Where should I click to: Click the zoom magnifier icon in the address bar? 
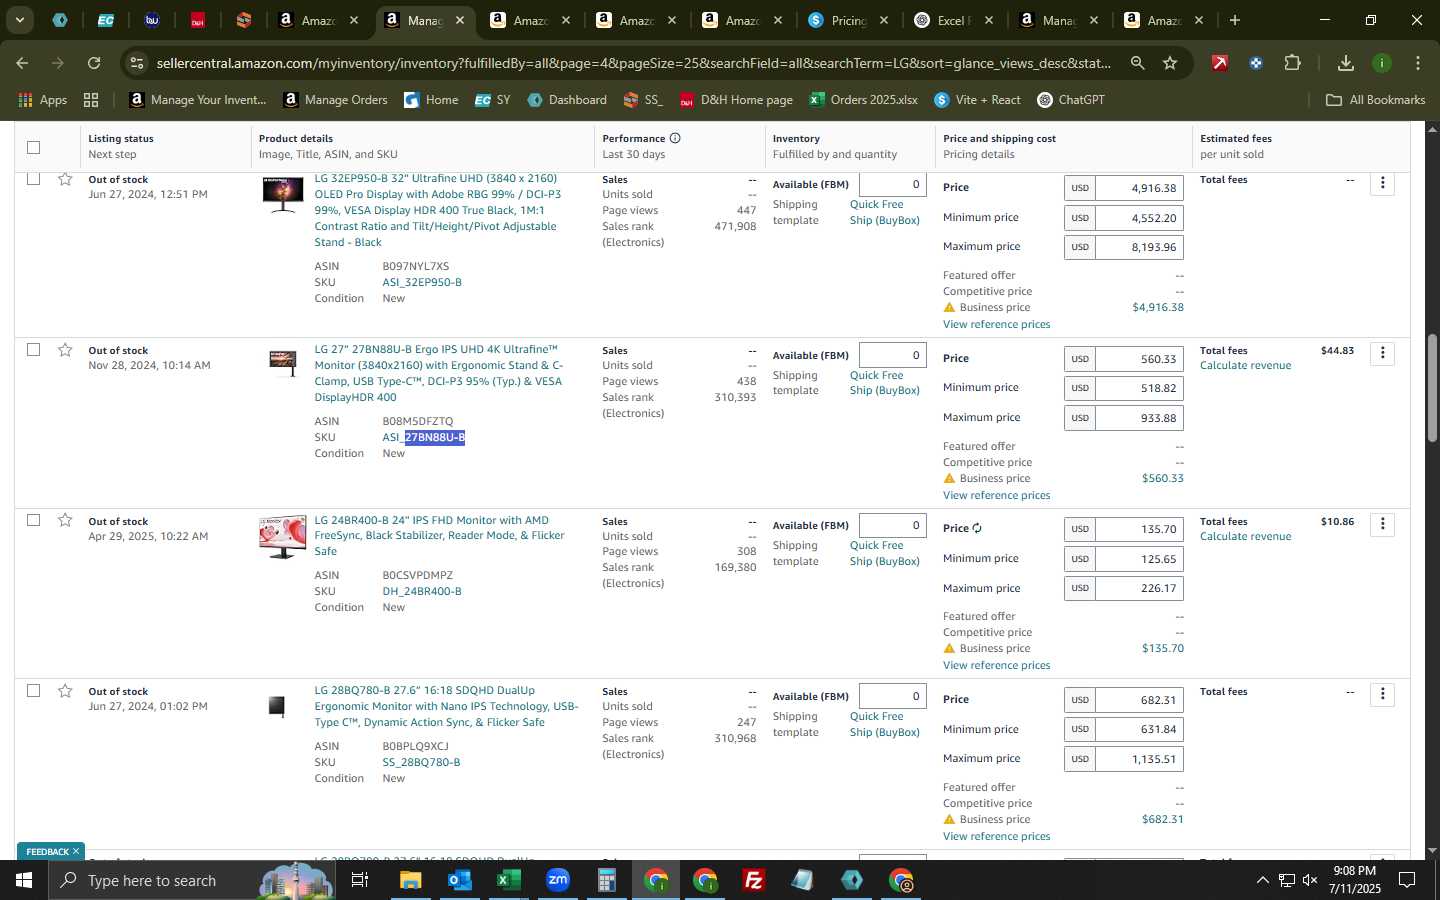(x=1137, y=63)
